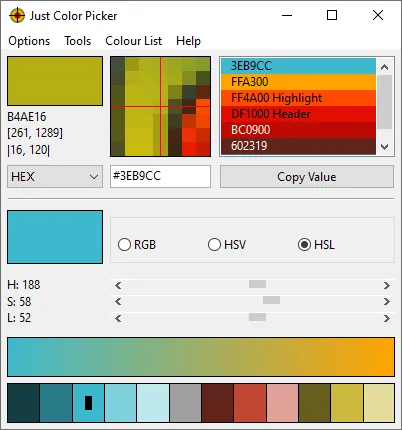Click the L slider right arrow
The height and width of the screenshot is (430, 402).
click(387, 318)
